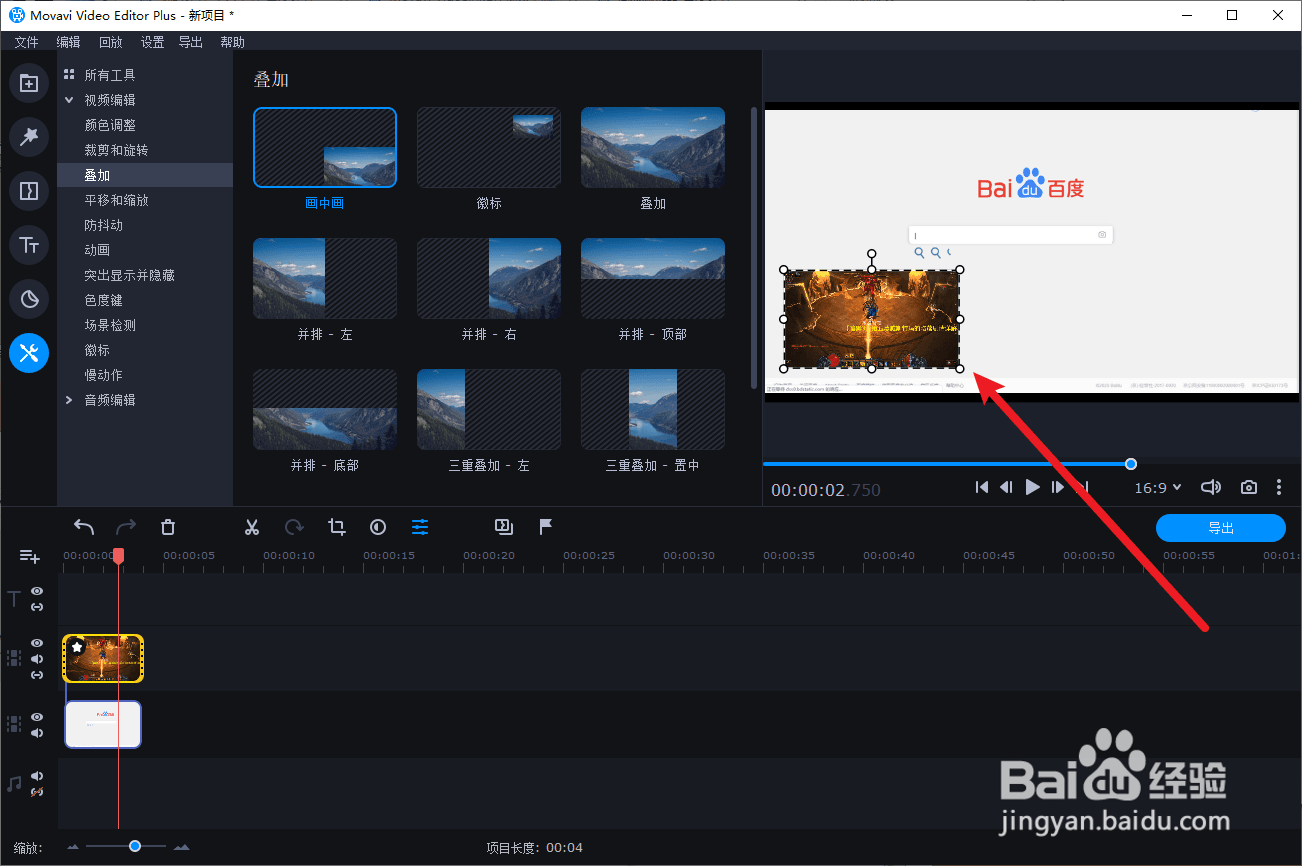This screenshot has height=866, width=1302.
Task: Click the zoom out timeline icon
Action: 73,848
